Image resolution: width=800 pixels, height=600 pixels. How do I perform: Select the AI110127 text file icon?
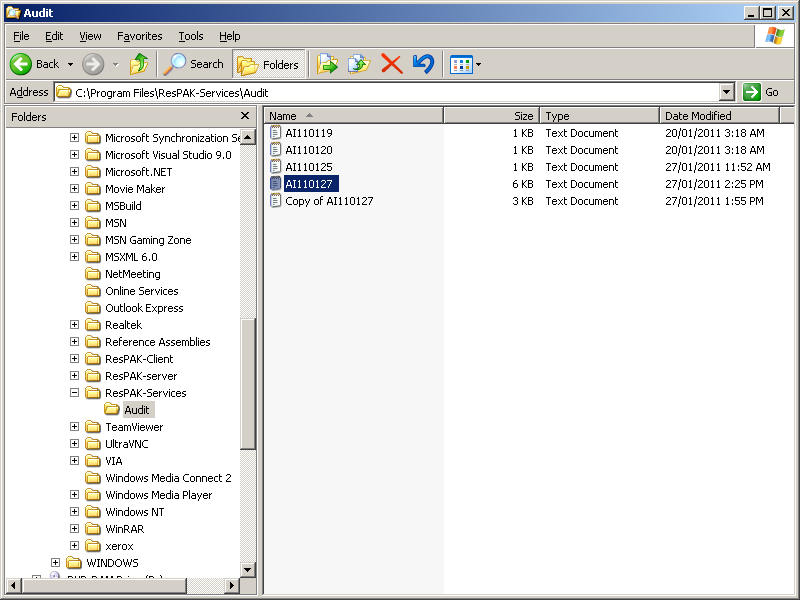pyautogui.click(x=276, y=184)
